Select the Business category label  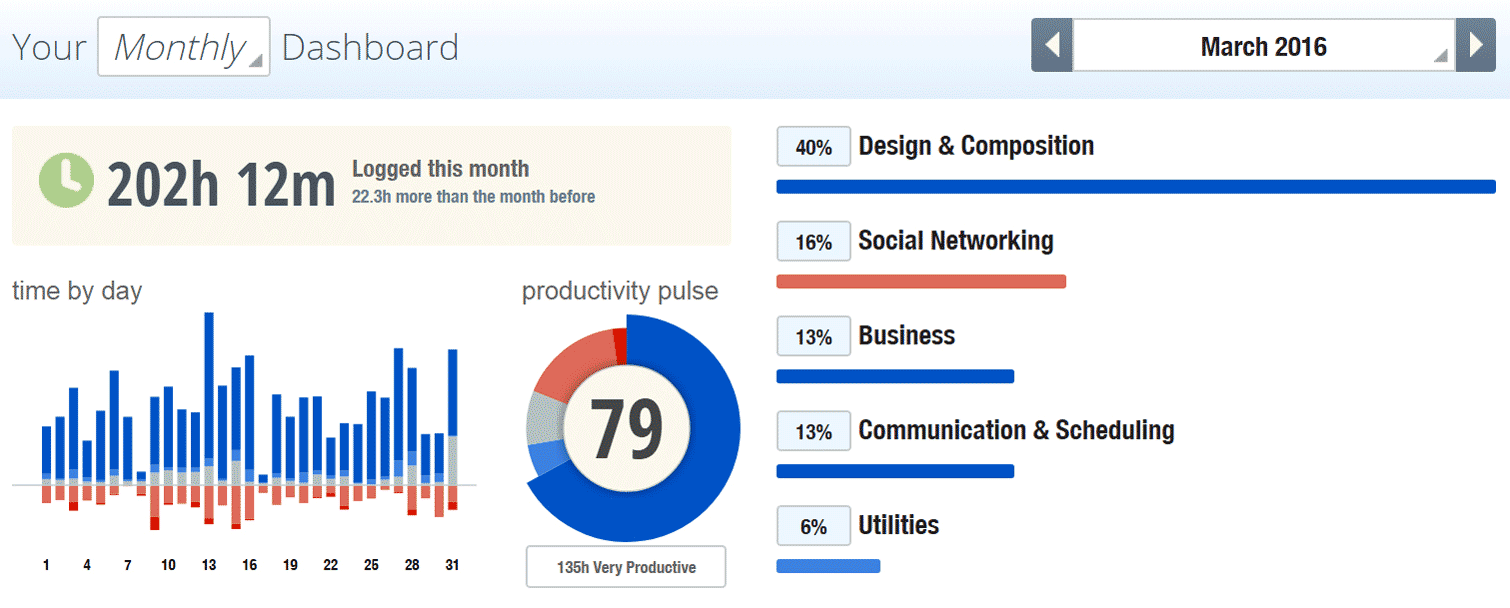907,336
